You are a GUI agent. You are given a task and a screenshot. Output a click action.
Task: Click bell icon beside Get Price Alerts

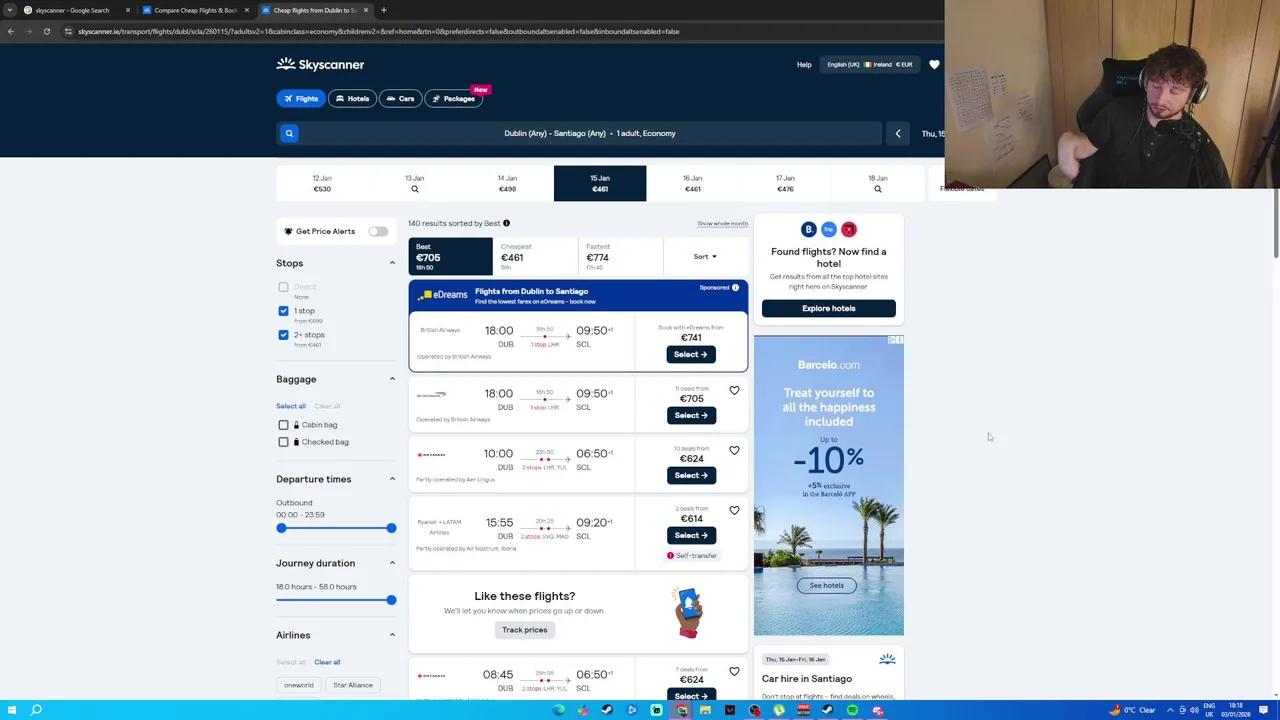pyautogui.click(x=288, y=231)
